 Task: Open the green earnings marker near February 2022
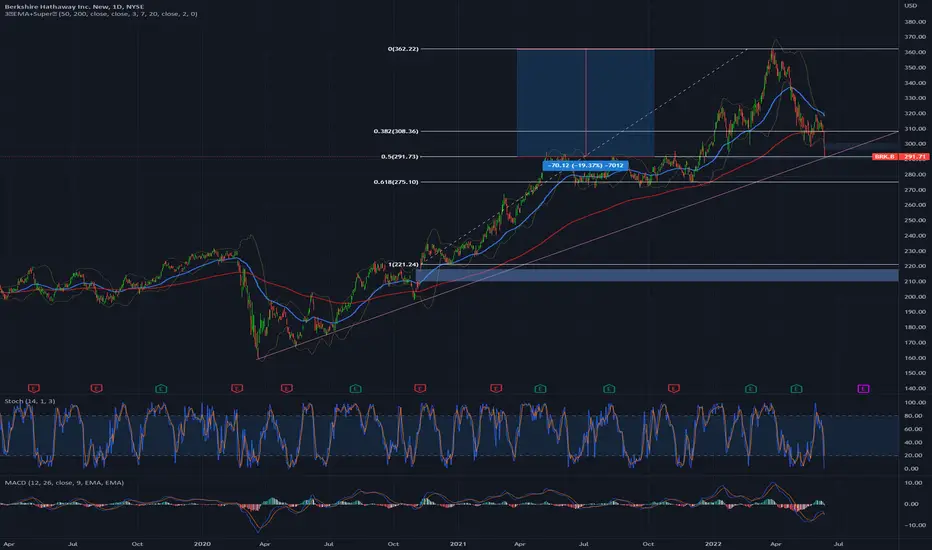pos(751,388)
